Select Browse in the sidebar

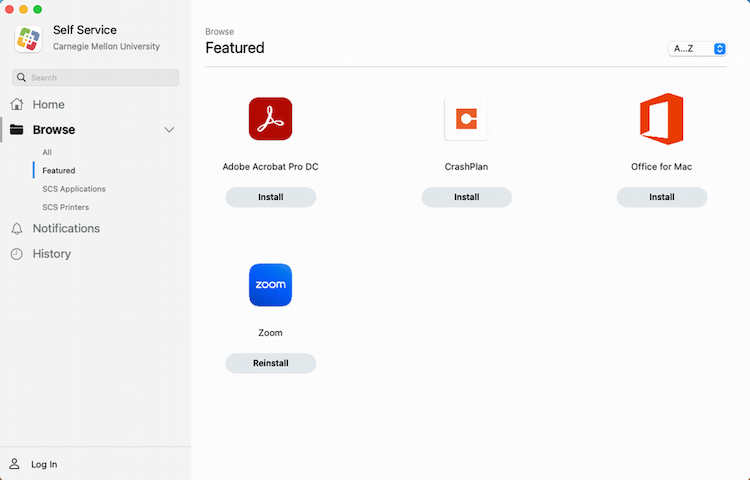[x=54, y=130]
